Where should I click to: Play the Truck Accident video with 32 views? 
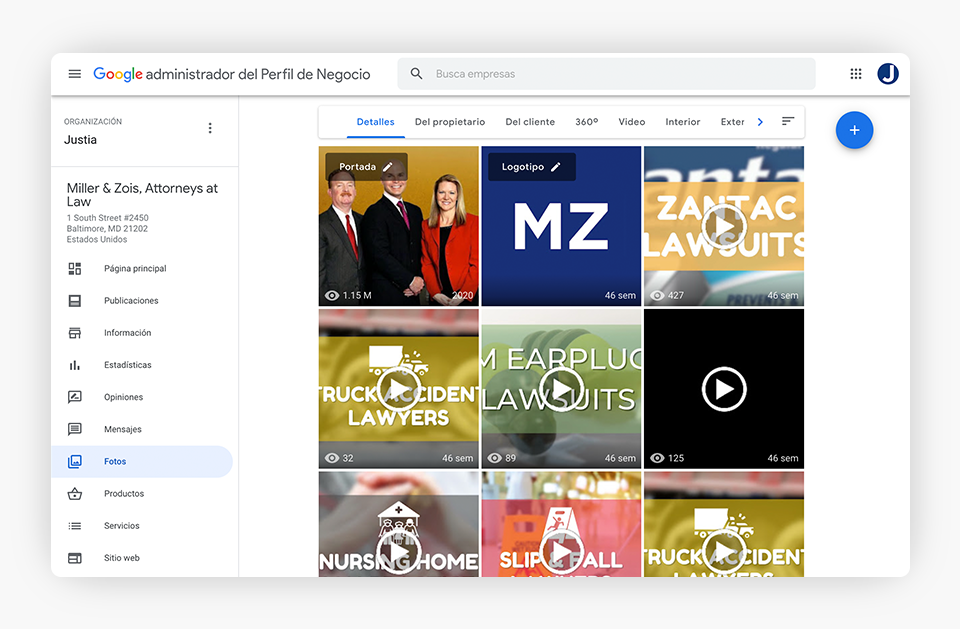pos(399,389)
